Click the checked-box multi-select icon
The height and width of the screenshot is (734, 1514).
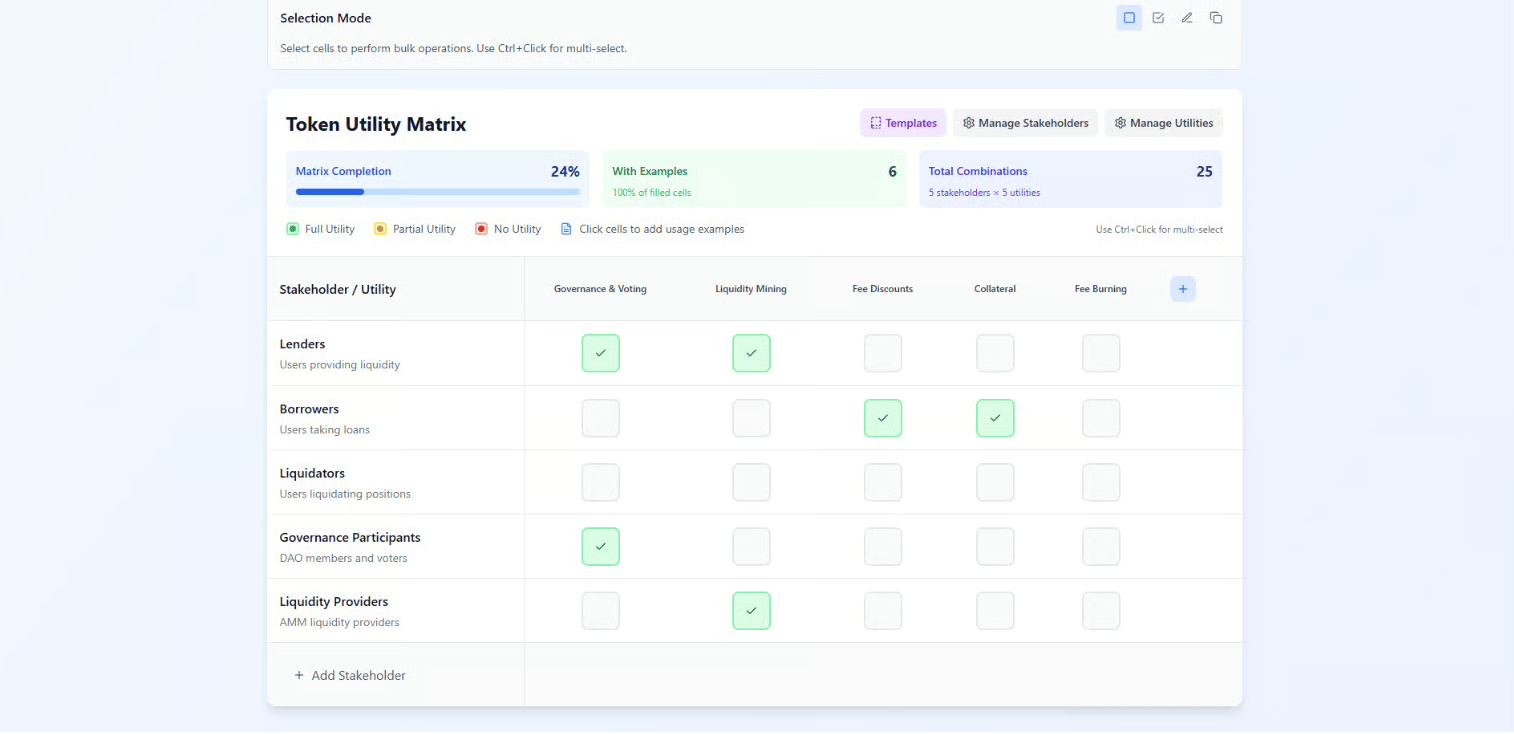(1158, 18)
